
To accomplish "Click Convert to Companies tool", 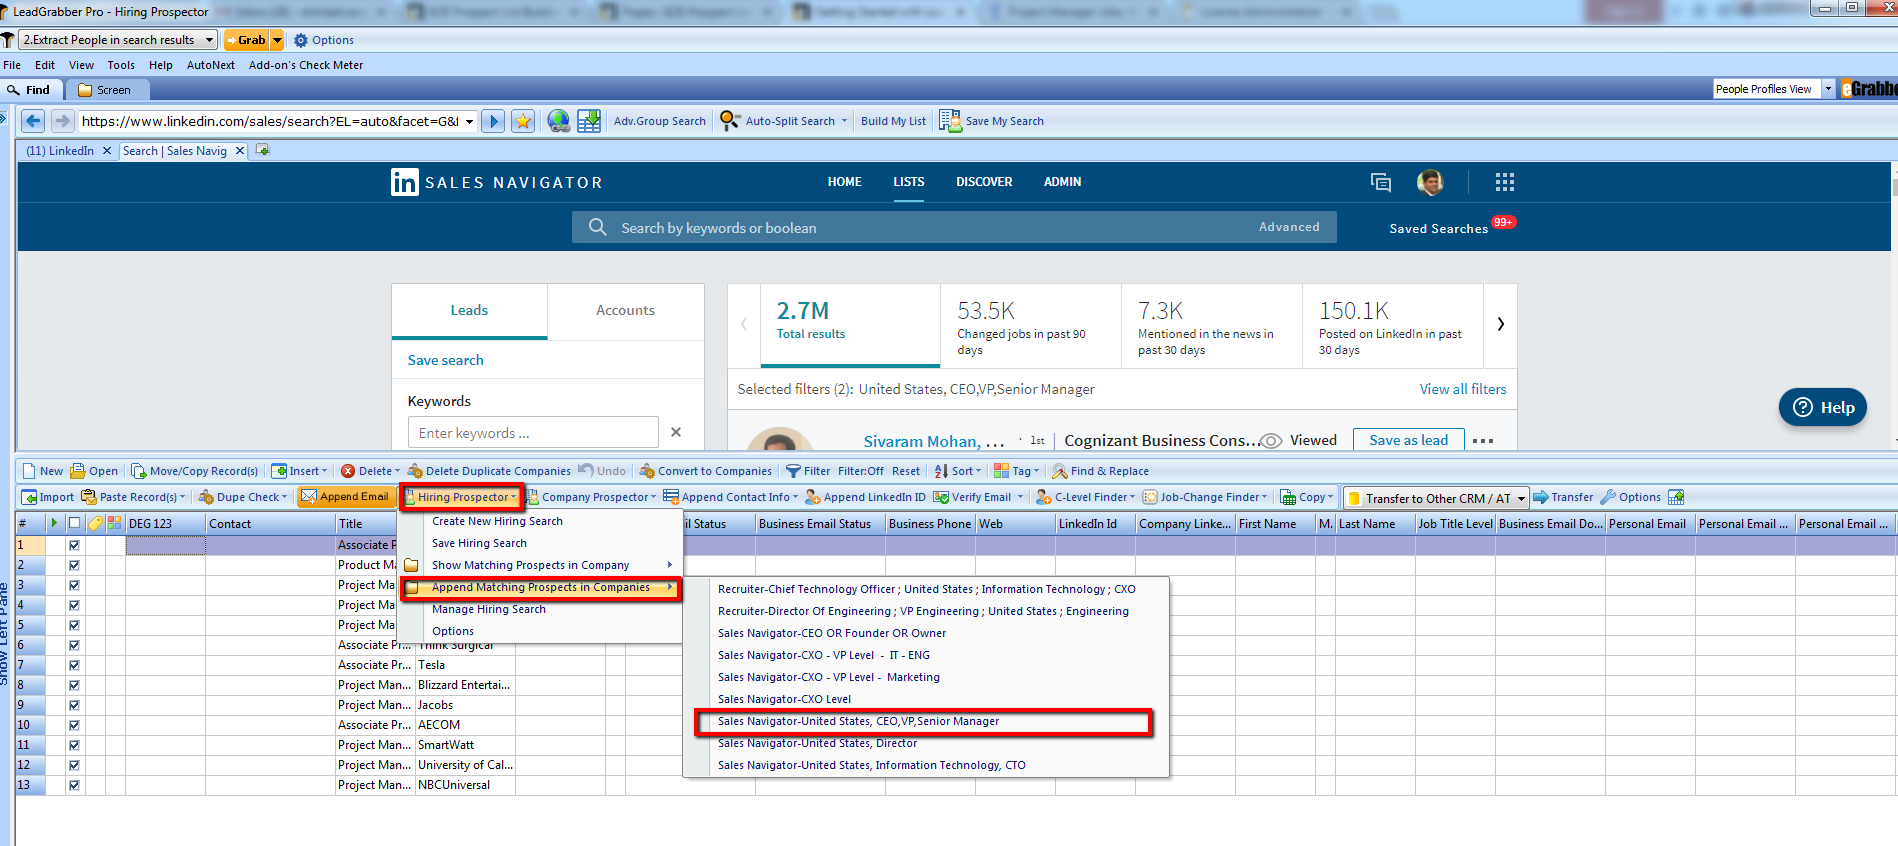I will 705,471.
